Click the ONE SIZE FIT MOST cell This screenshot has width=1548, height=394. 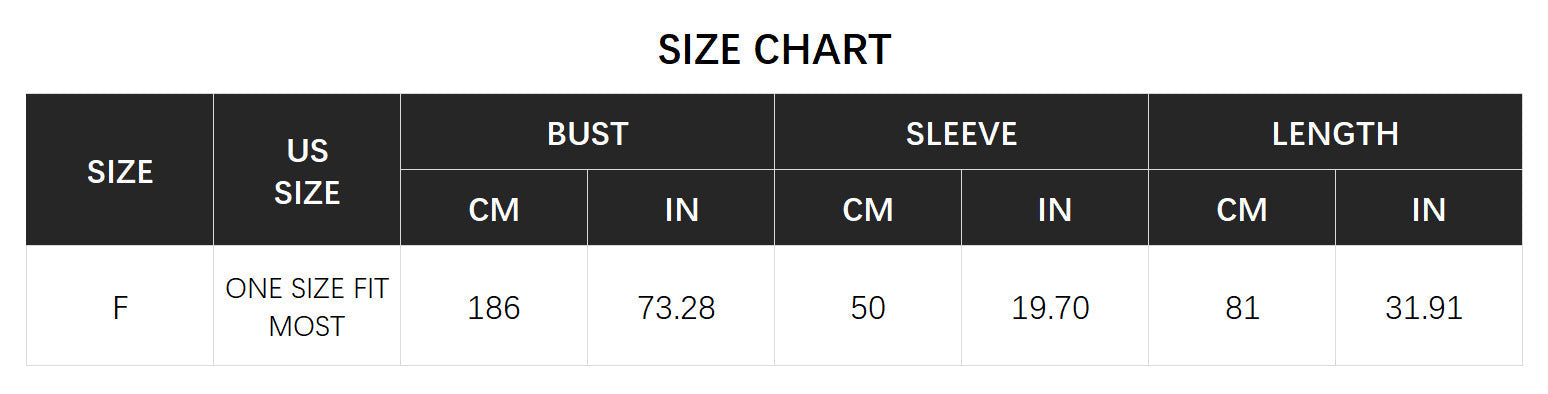tap(307, 306)
